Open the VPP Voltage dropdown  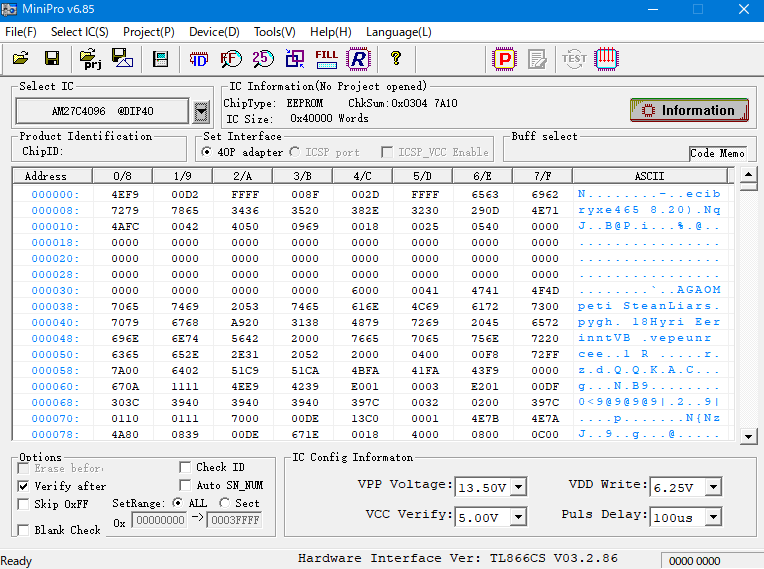pyautogui.click(x=518, y=487)
